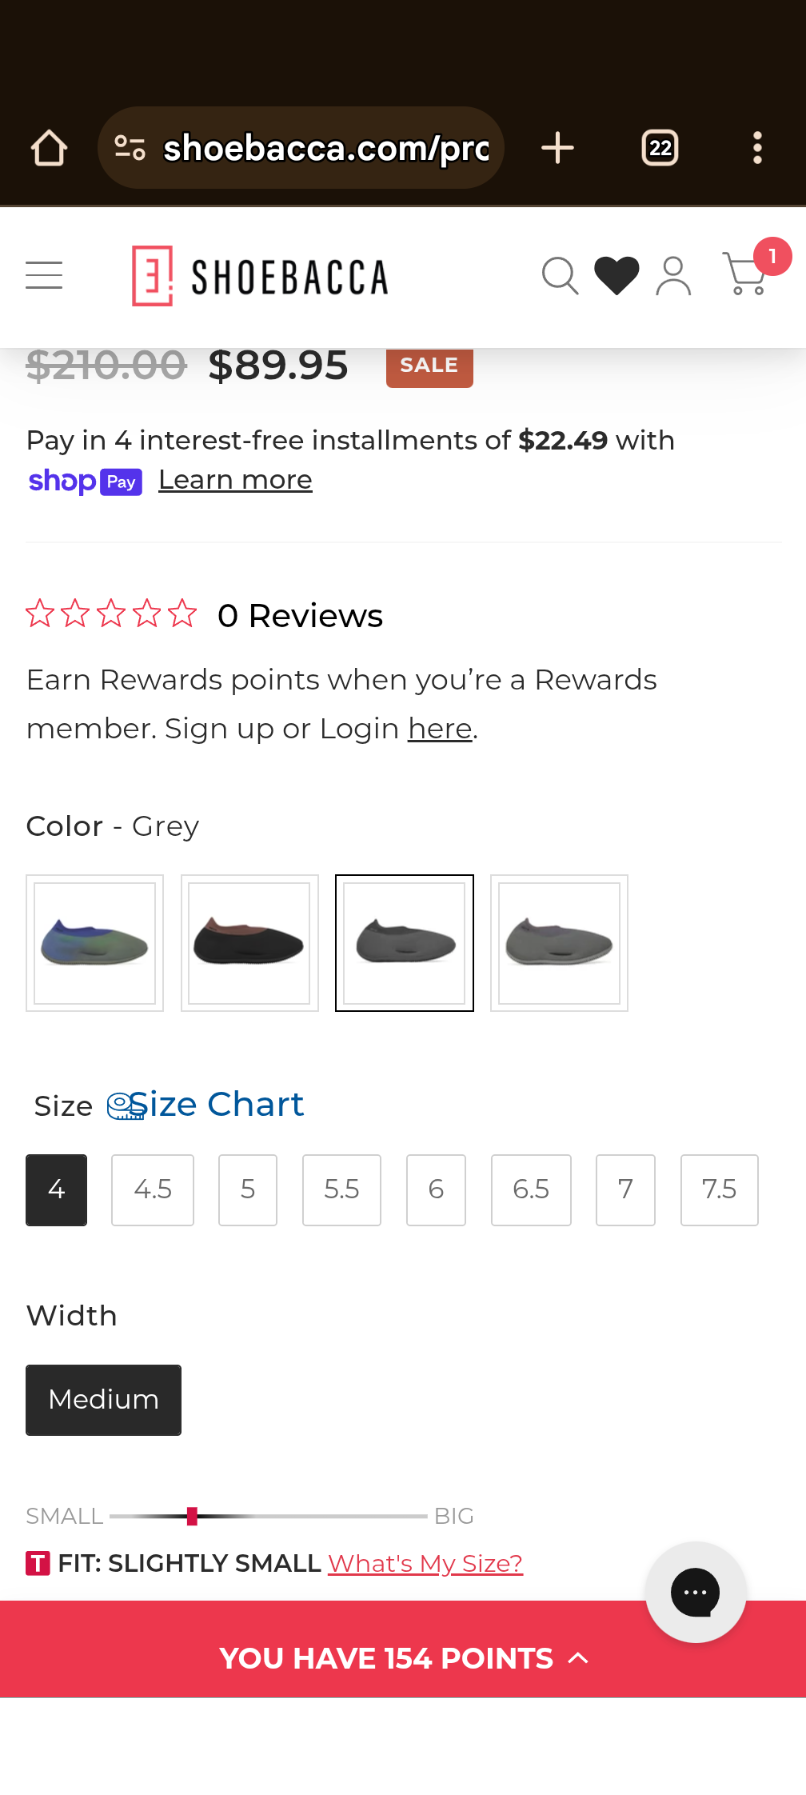This screenshot has width=806, height=1795.
Task: Select the black shoe color swatch
Action: pyautogui.click(x=249, y=943)
